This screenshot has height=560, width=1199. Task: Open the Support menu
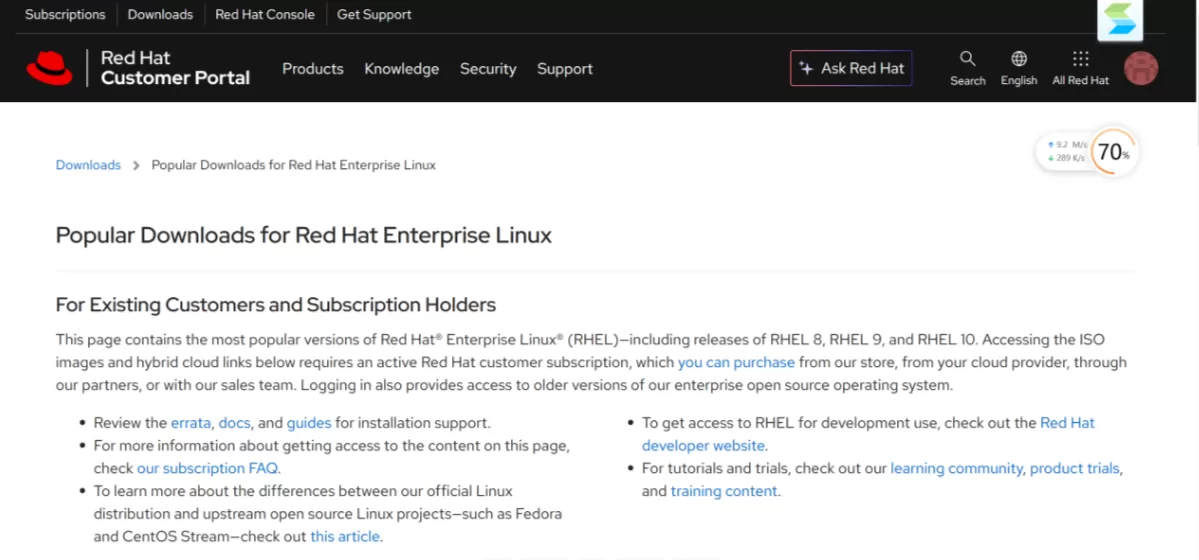(x=564, y=69)
